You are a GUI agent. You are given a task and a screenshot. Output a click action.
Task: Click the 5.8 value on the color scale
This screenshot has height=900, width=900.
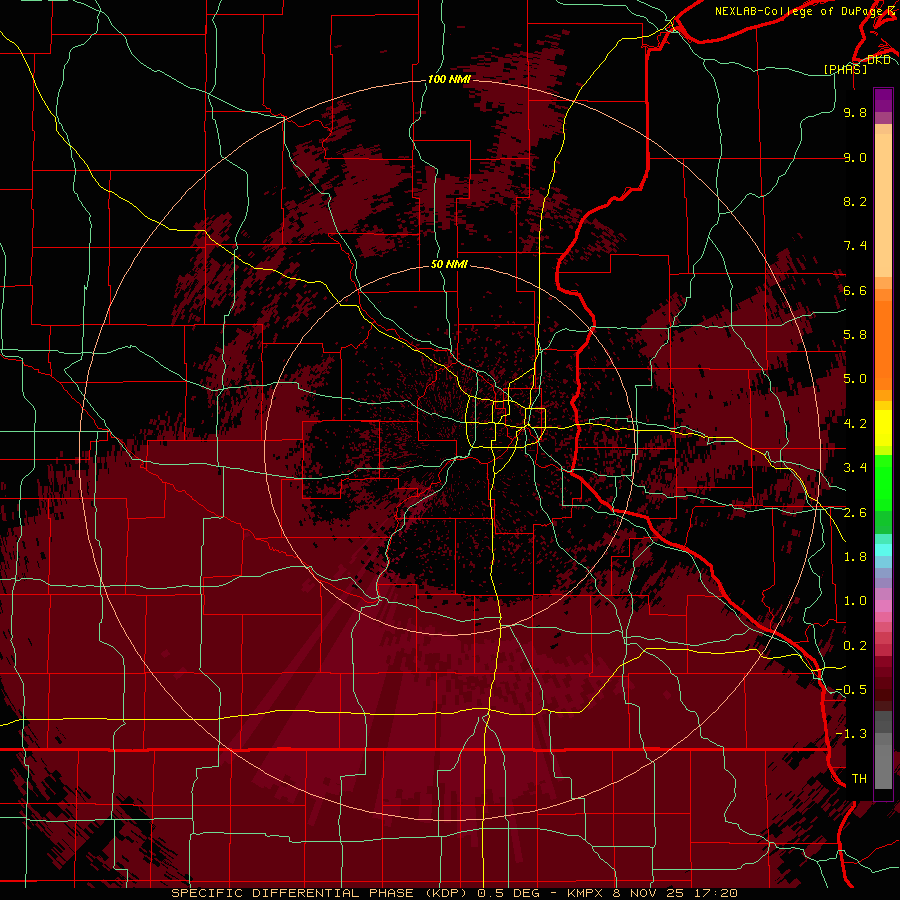[855, 335]
